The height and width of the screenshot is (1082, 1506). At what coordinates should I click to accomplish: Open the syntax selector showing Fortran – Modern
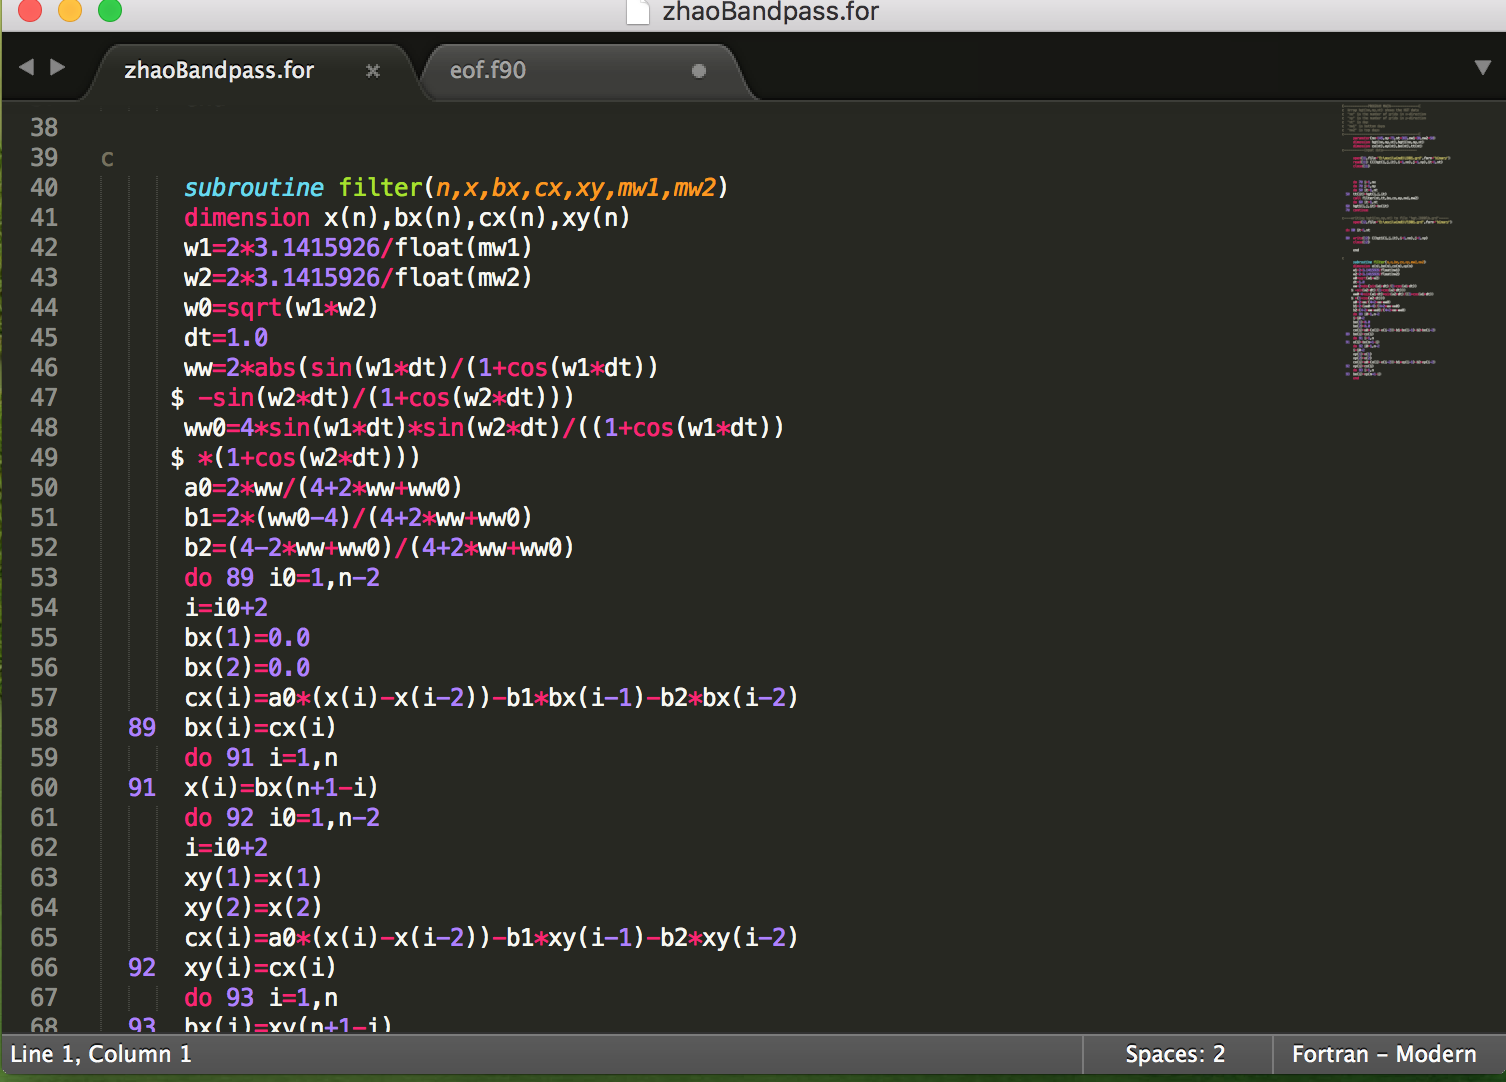pos(1382,1054)
